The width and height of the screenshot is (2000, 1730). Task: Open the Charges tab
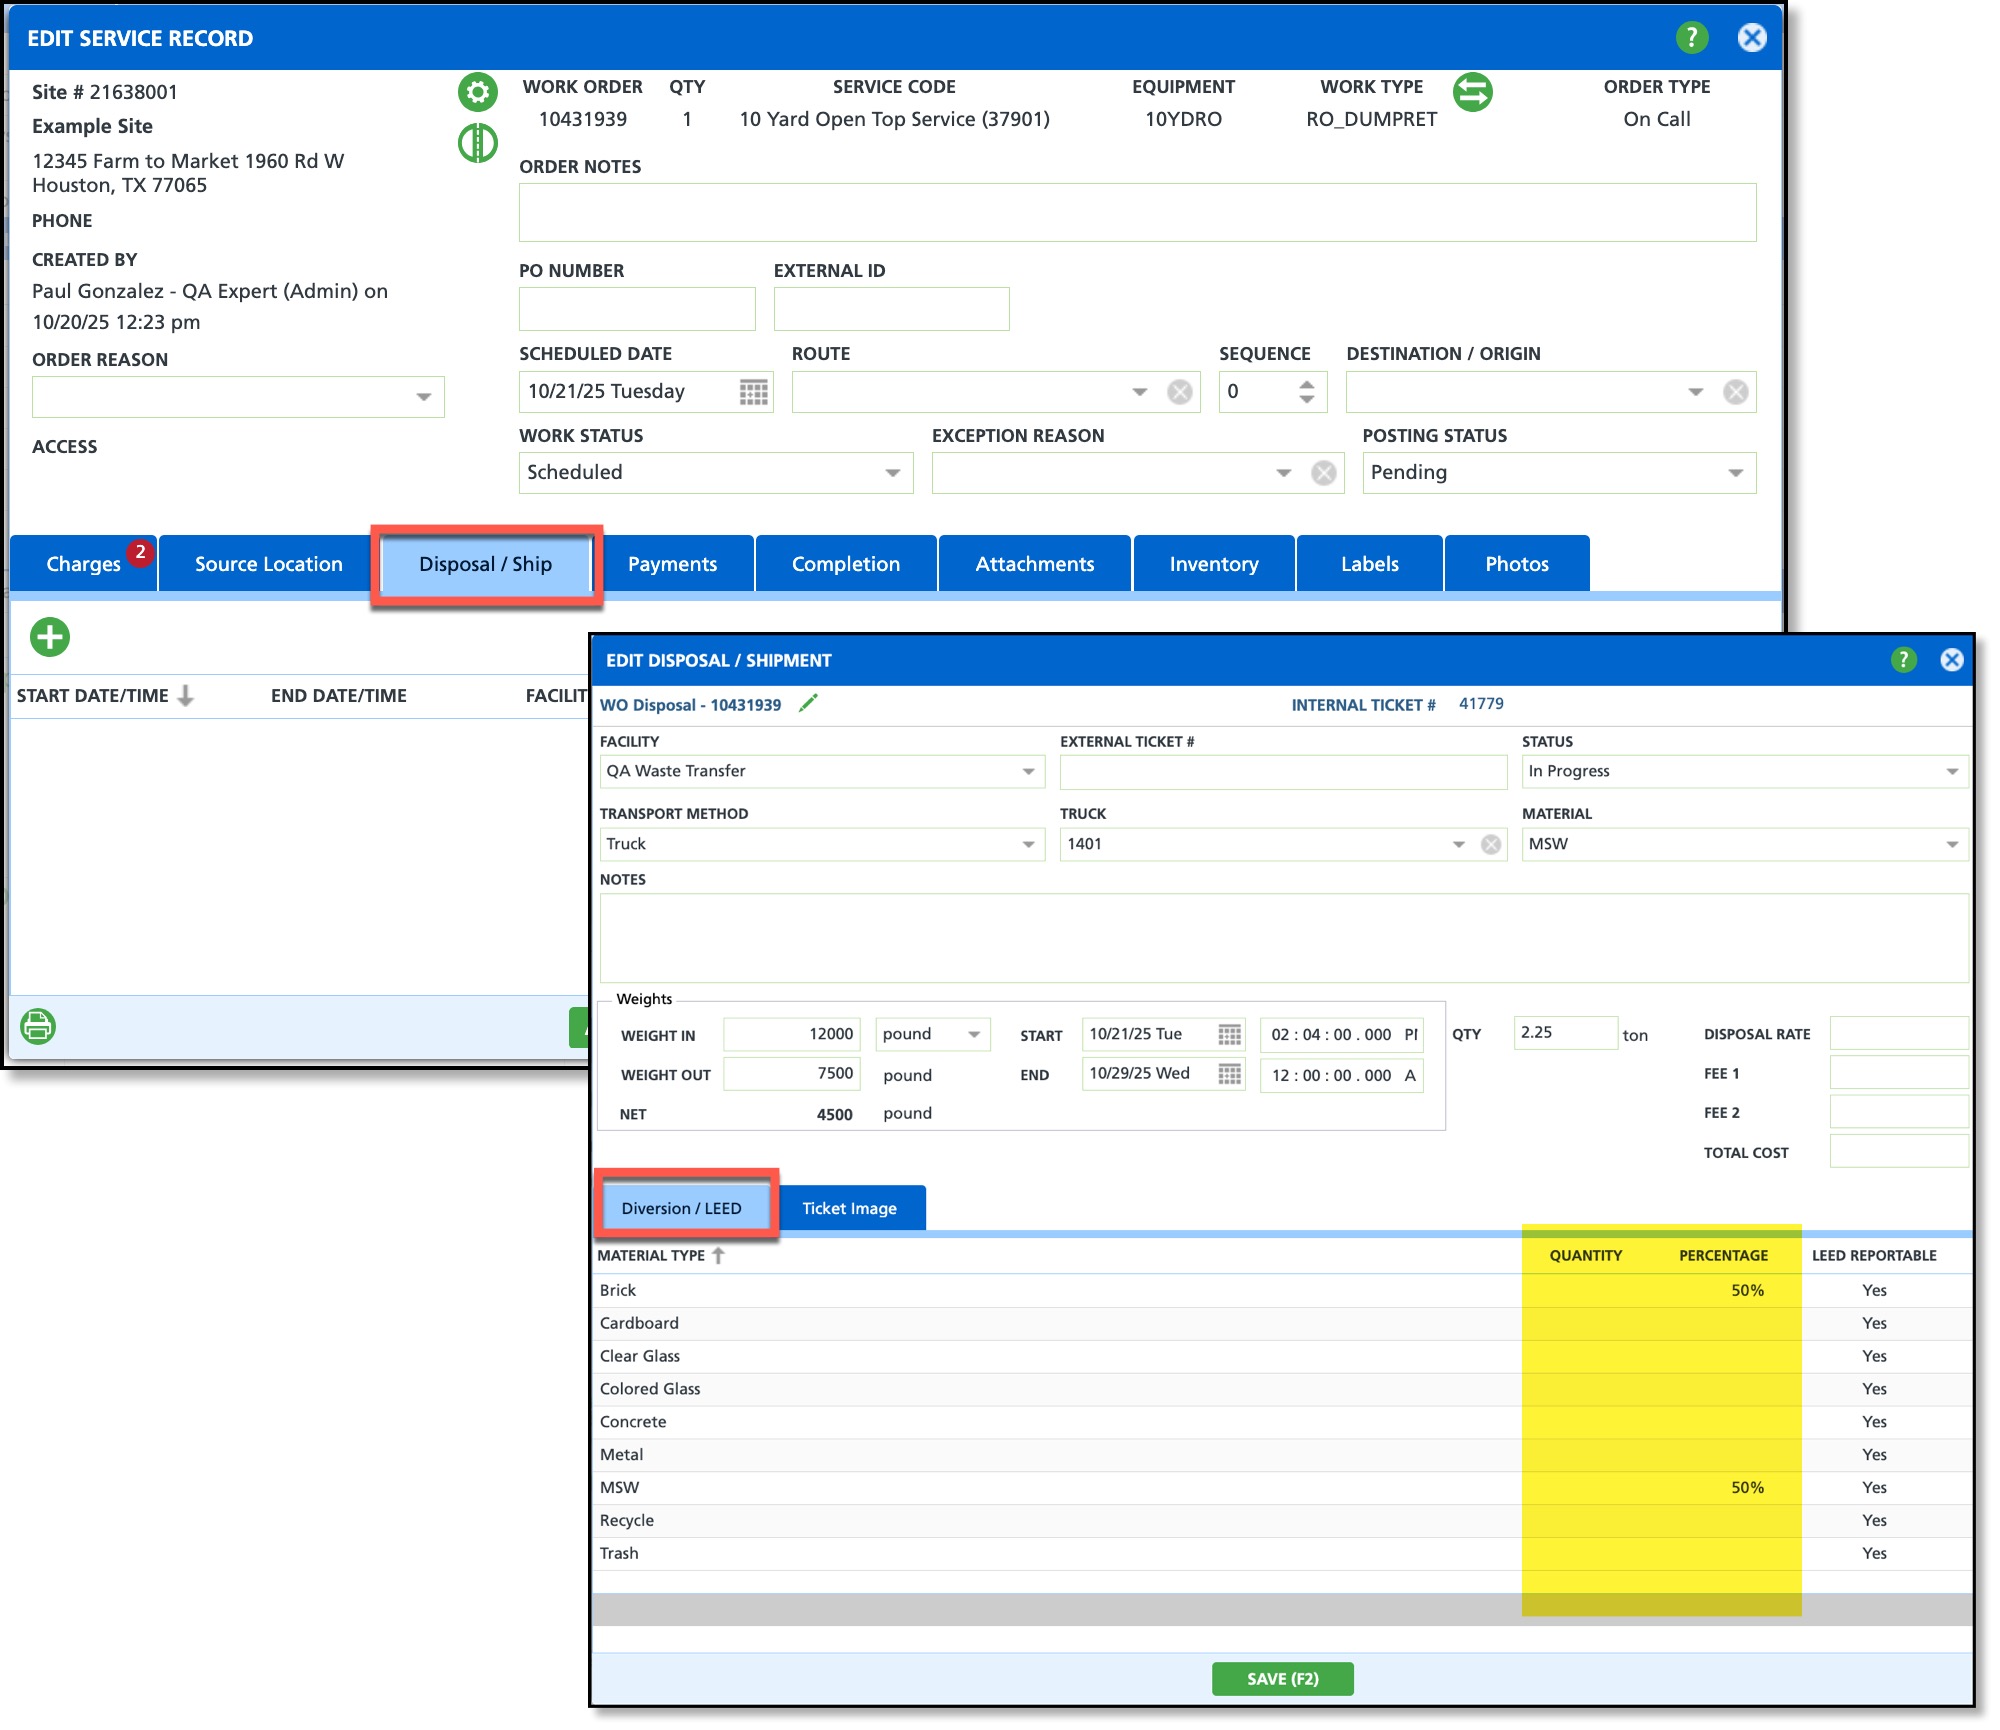tap(84, 564)
